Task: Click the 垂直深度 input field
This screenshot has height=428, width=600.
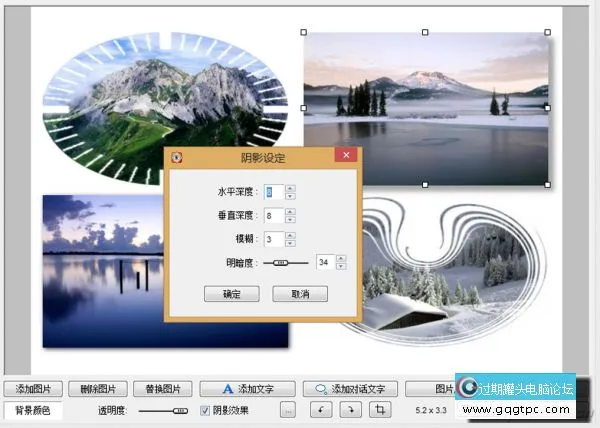Action: [x=274, y=216]
